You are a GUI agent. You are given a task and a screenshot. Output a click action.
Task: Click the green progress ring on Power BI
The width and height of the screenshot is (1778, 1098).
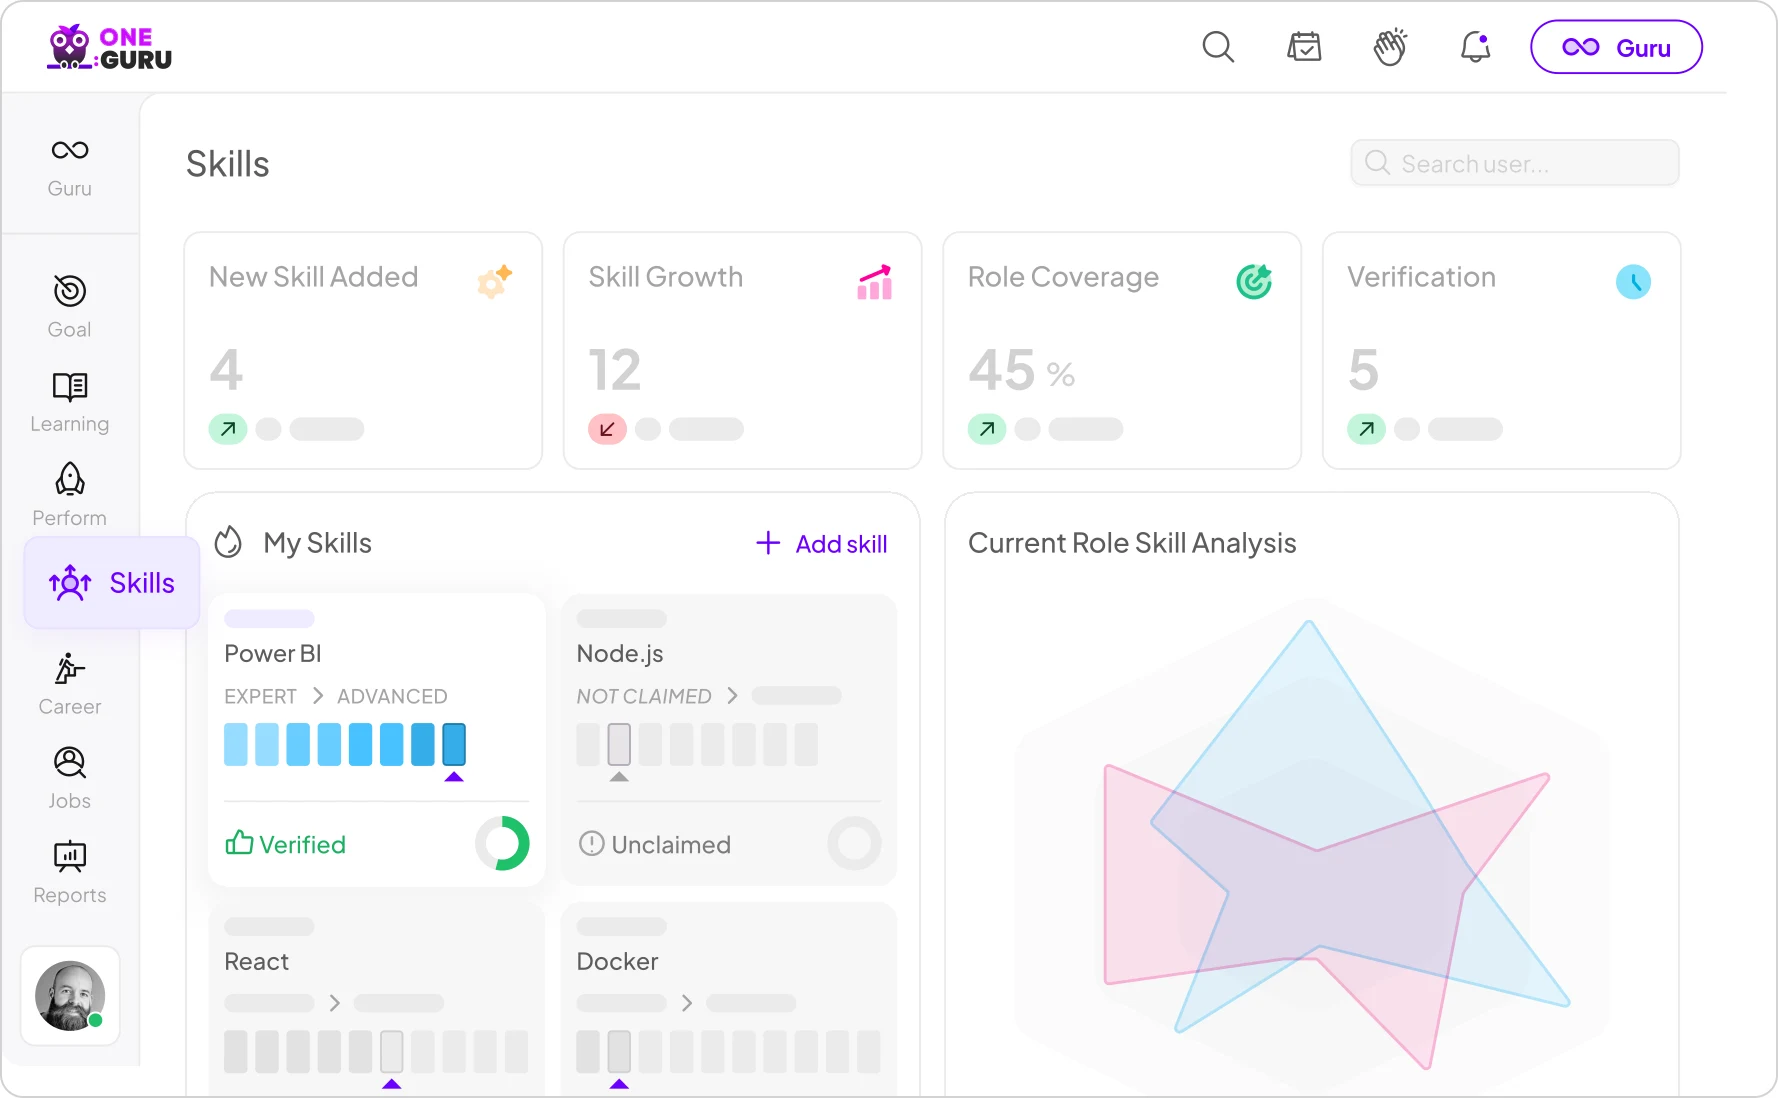click(x=502, y=843)
